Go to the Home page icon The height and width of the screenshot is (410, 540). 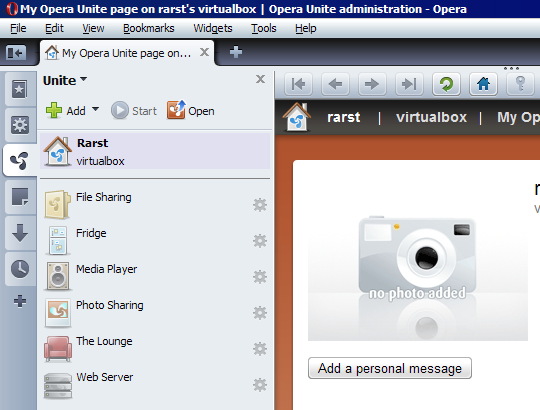[x=484, y=84]
